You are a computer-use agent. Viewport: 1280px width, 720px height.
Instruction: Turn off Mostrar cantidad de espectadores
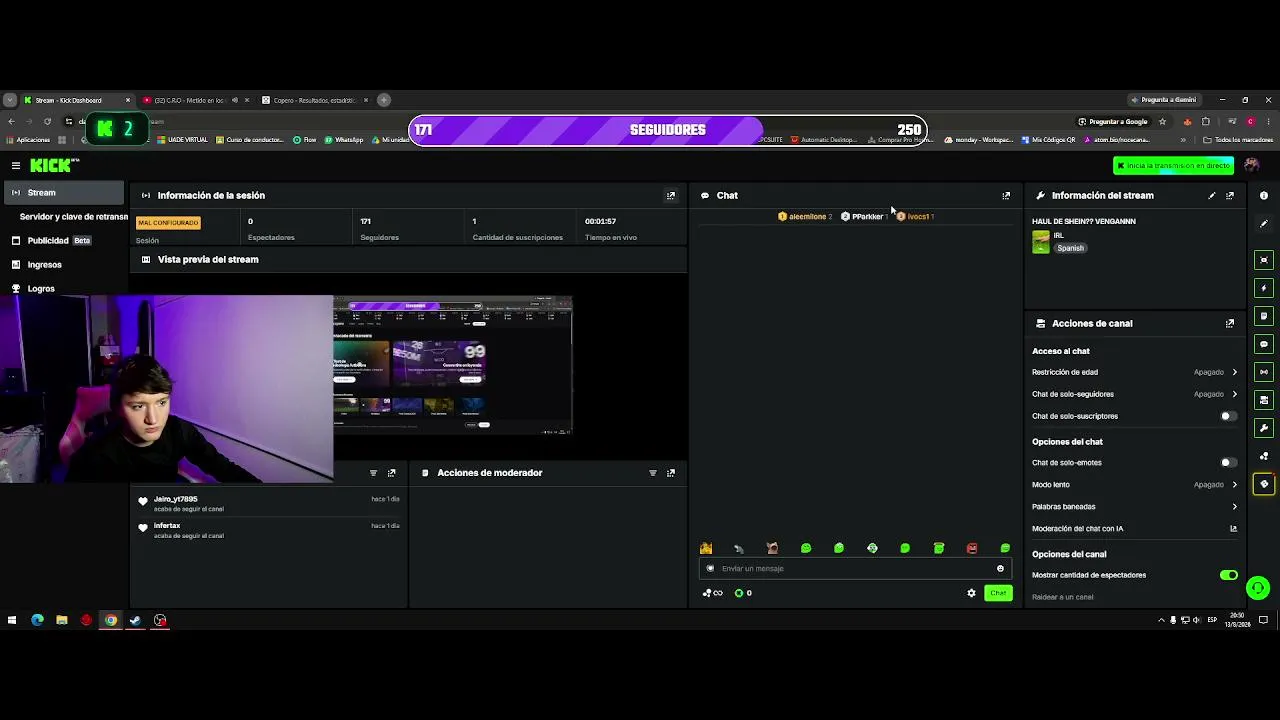1229,575
